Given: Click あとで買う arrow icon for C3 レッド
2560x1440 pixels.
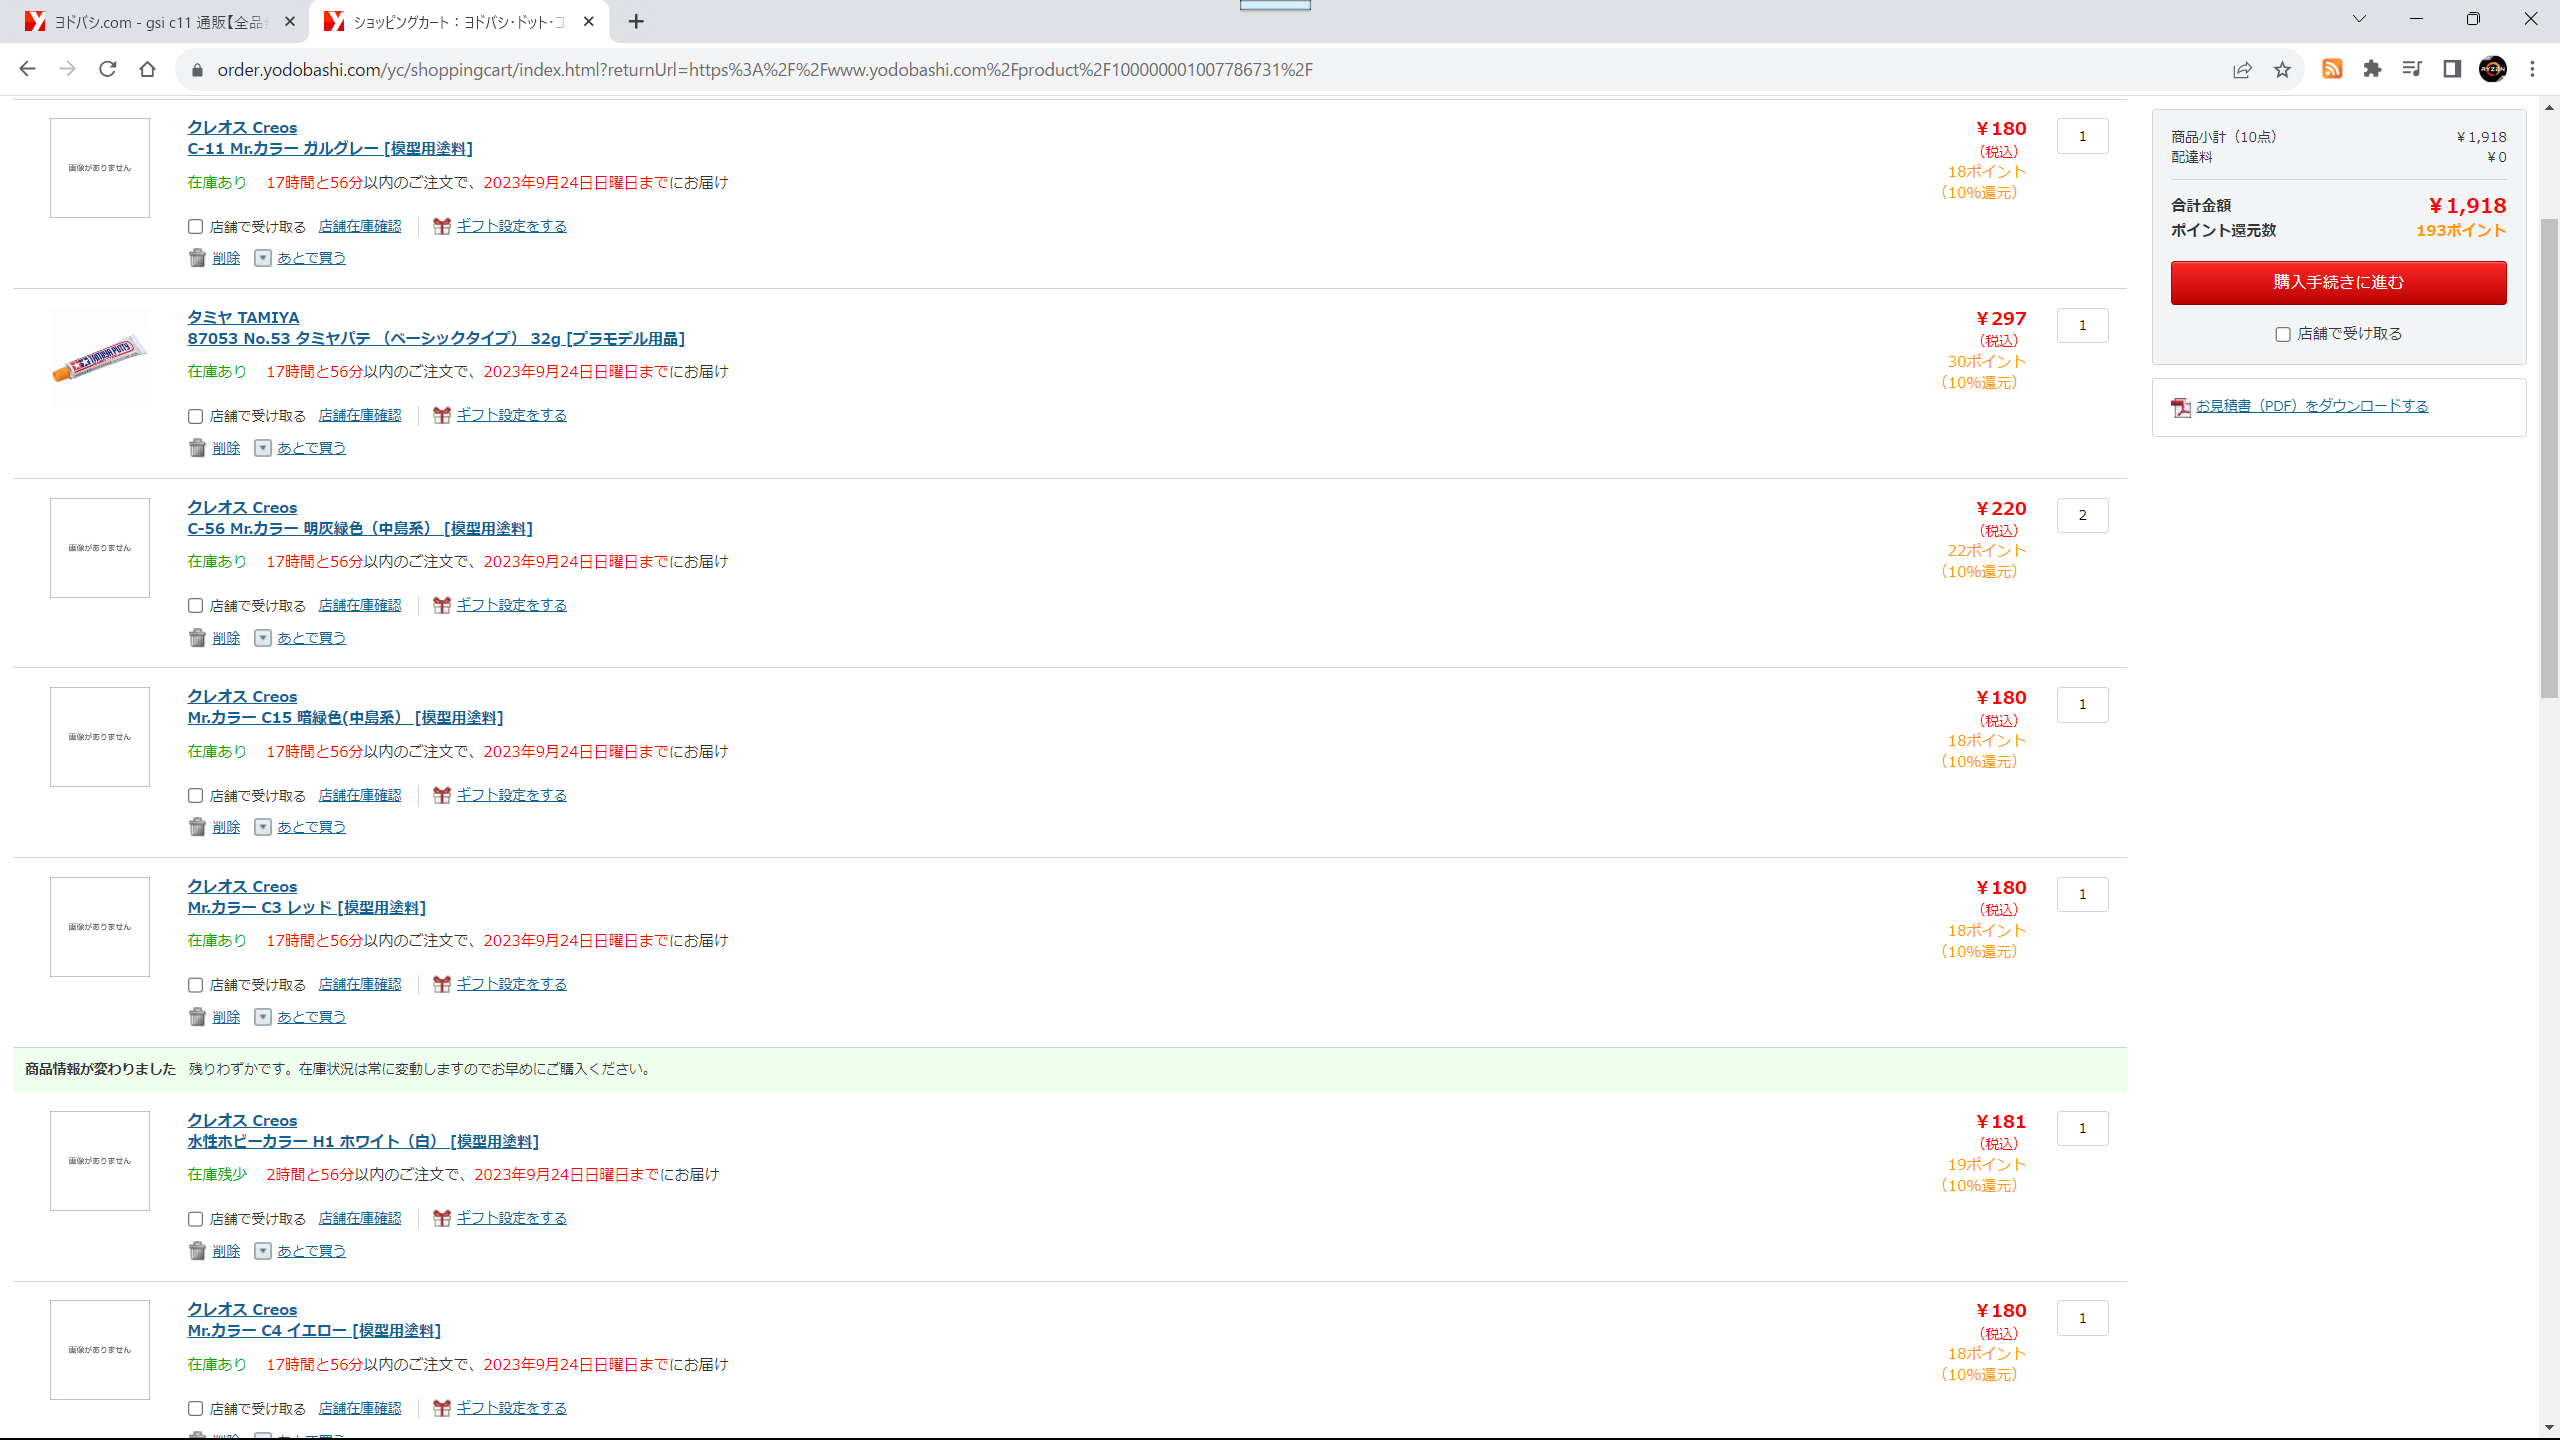Looking at the screenshot, I should 263,1017.
